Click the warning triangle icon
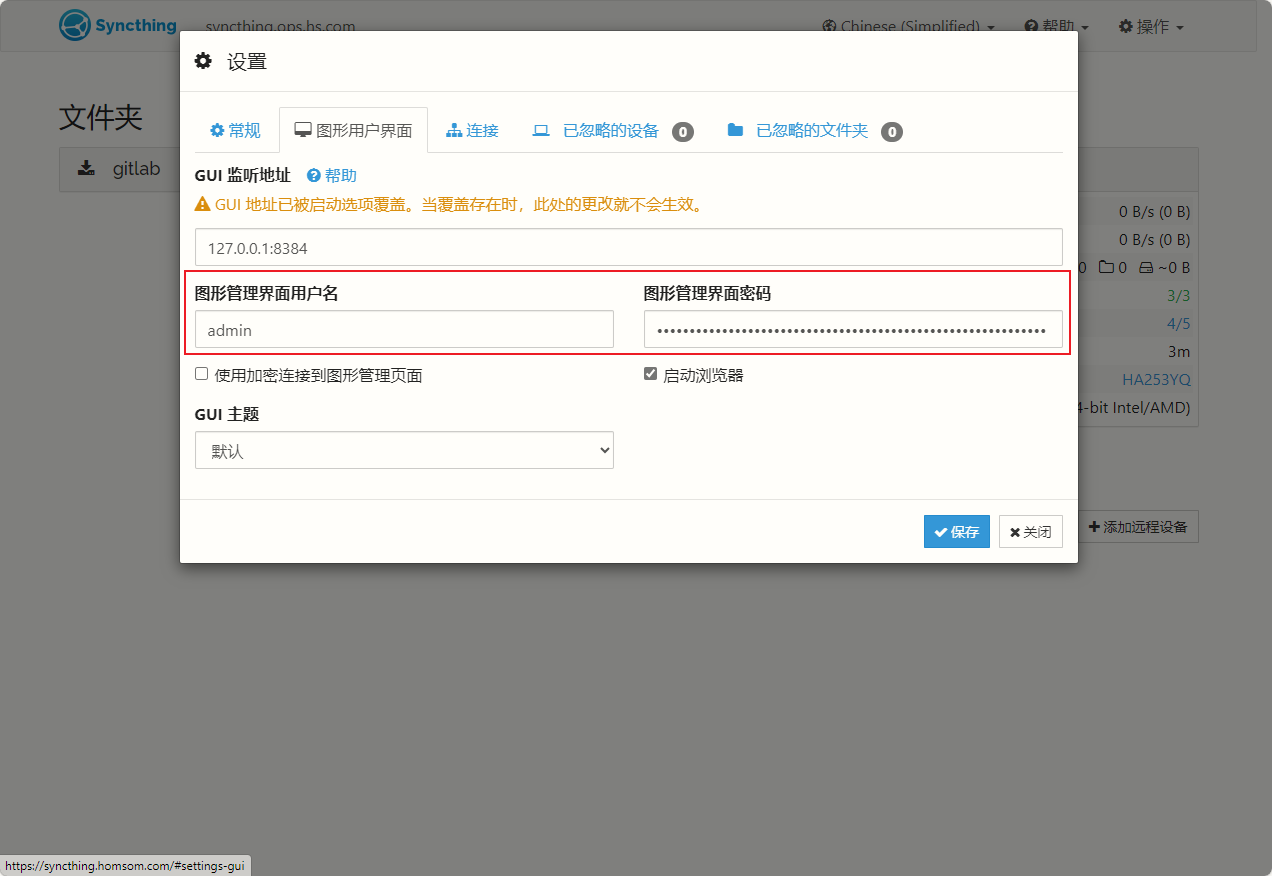The width and height of the screenshot is (1272, 876). [x=202, y=205]
